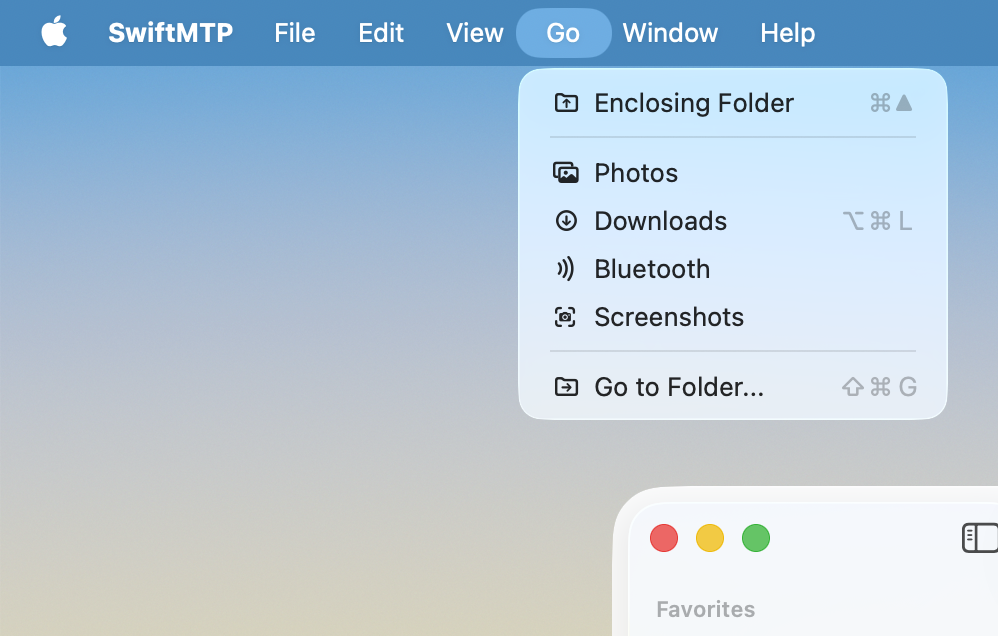The width and height of the screenshot is (998, 636).
Task: Click the Bluetooth waves icon
Action: (x=566, y=269)
